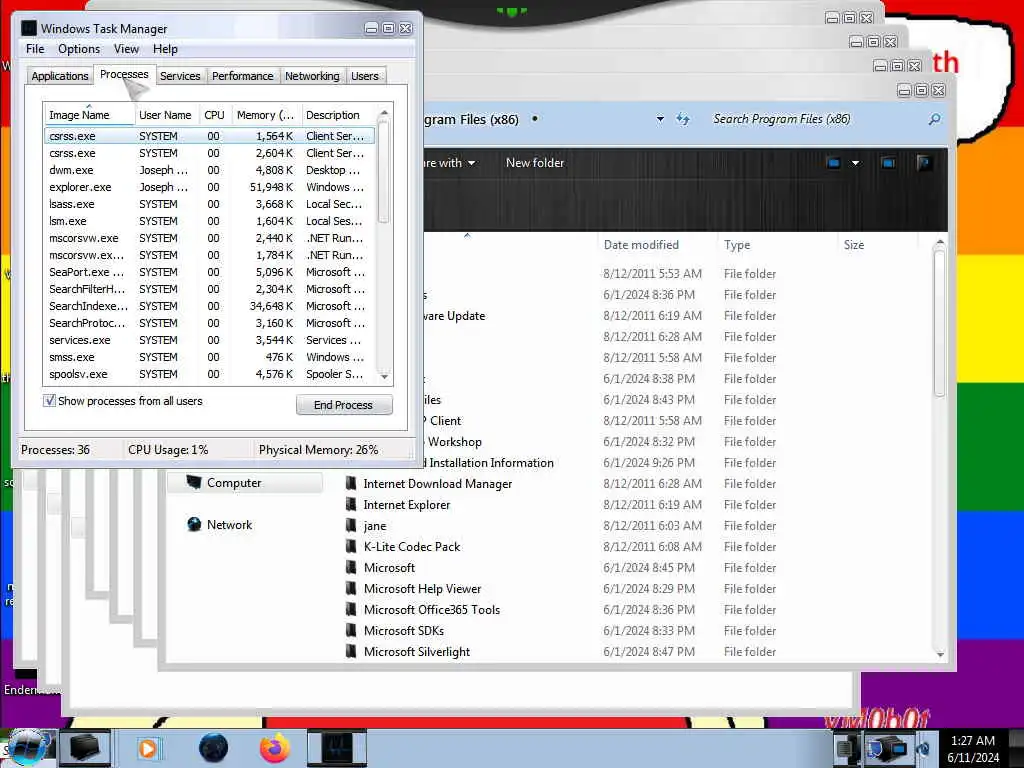
Task: Select Network in the navigation pane
Action: [x=219, y=524]
